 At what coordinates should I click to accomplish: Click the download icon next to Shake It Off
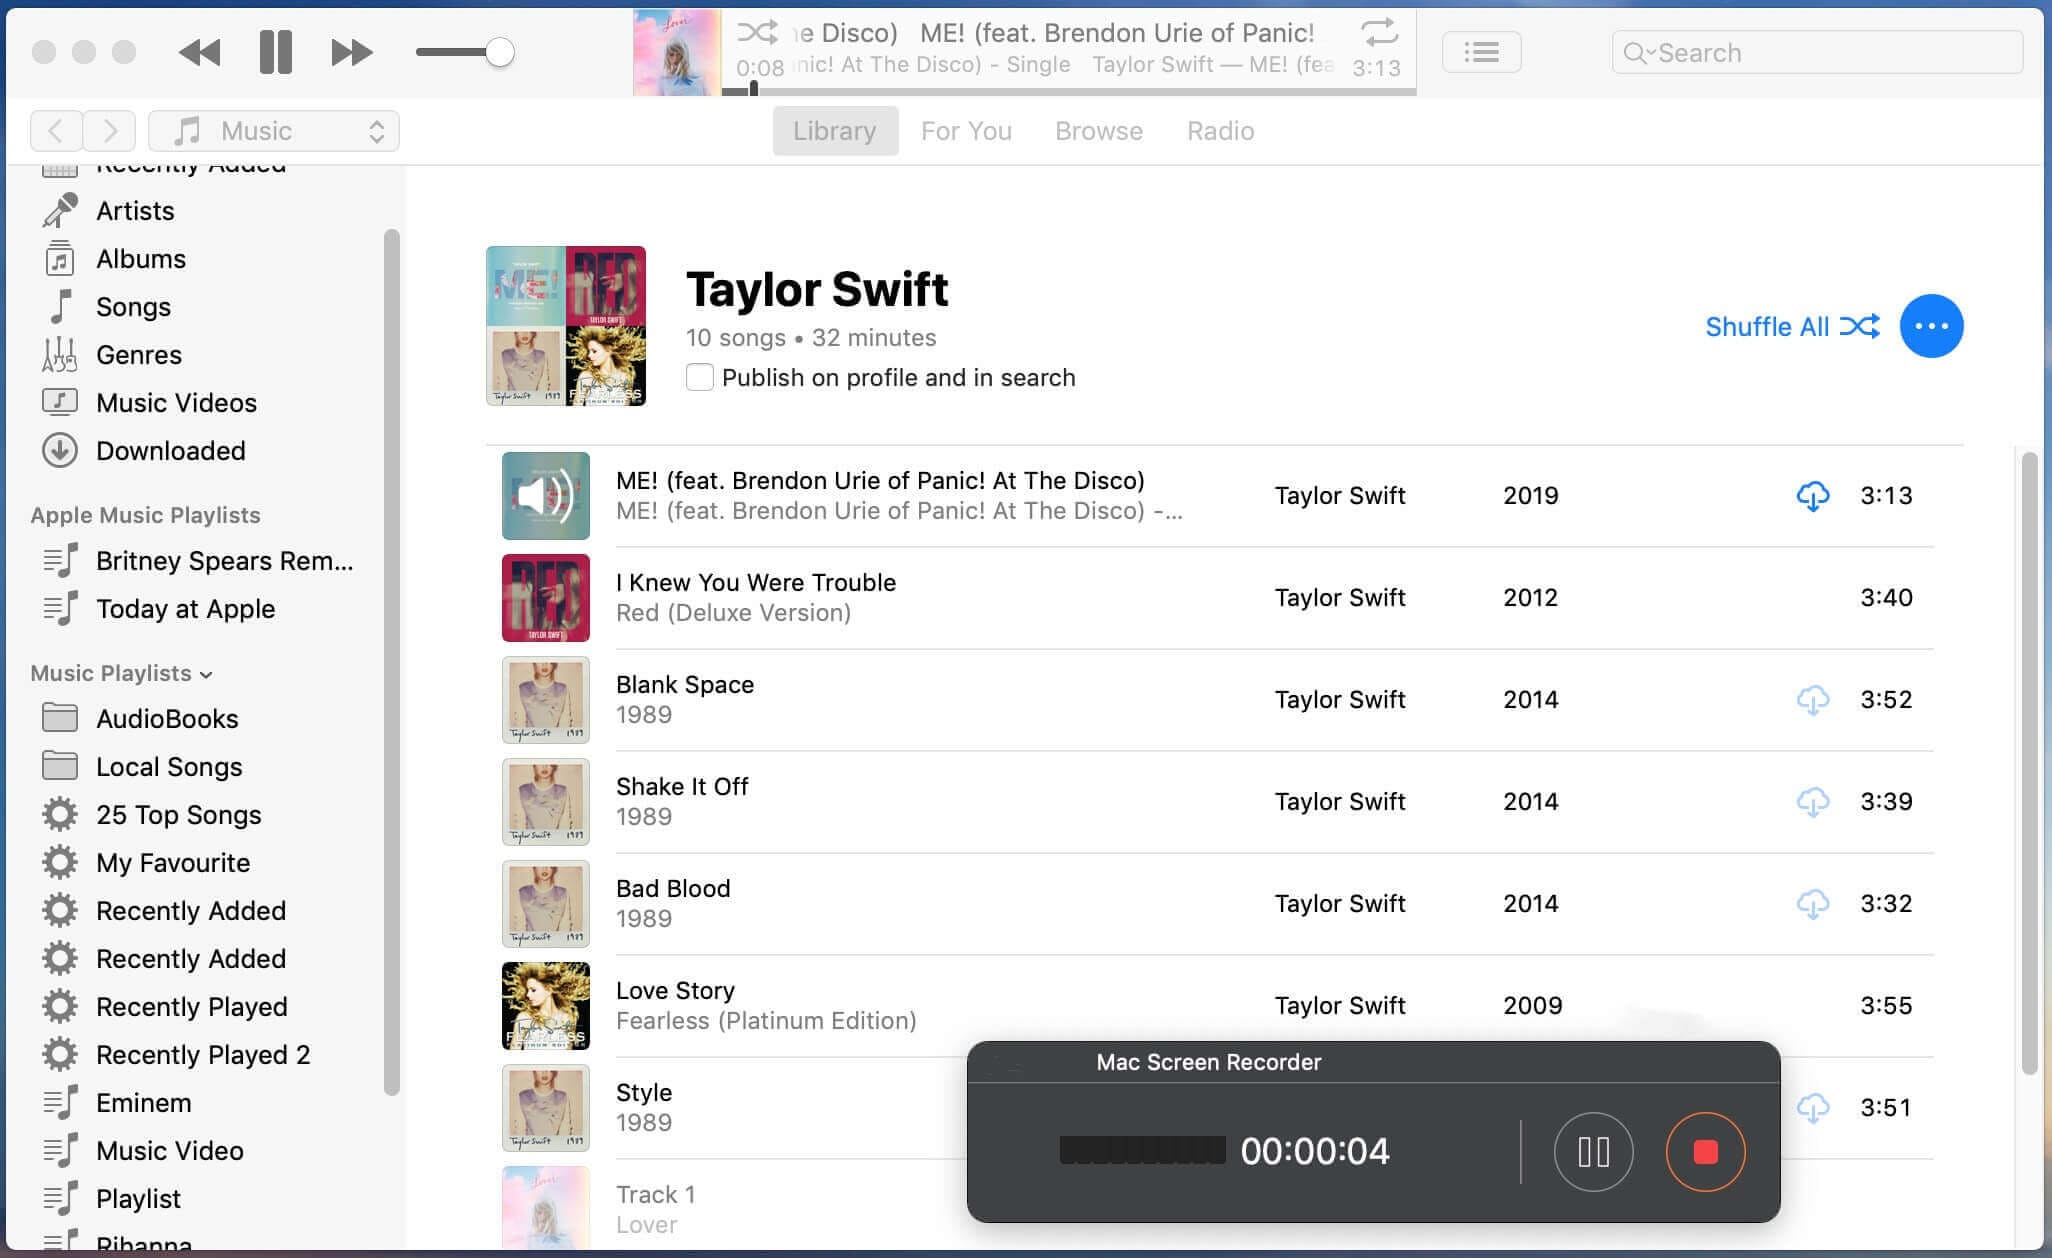1813,801
